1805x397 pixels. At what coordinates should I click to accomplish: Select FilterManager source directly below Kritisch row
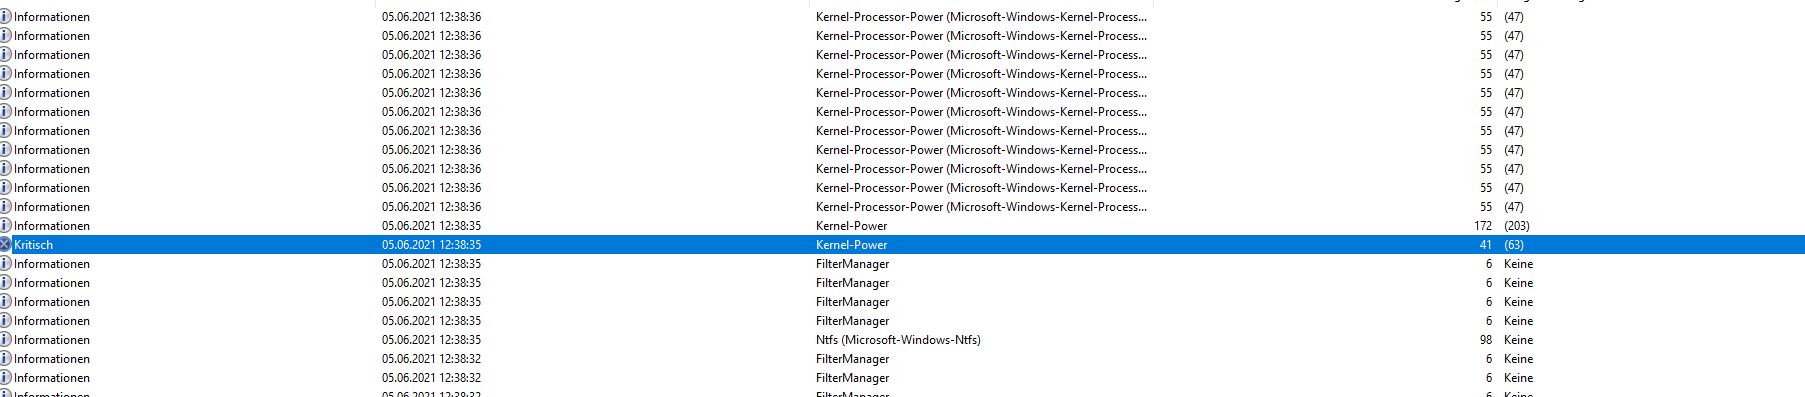pyautogui.click(x=852, y=264)
